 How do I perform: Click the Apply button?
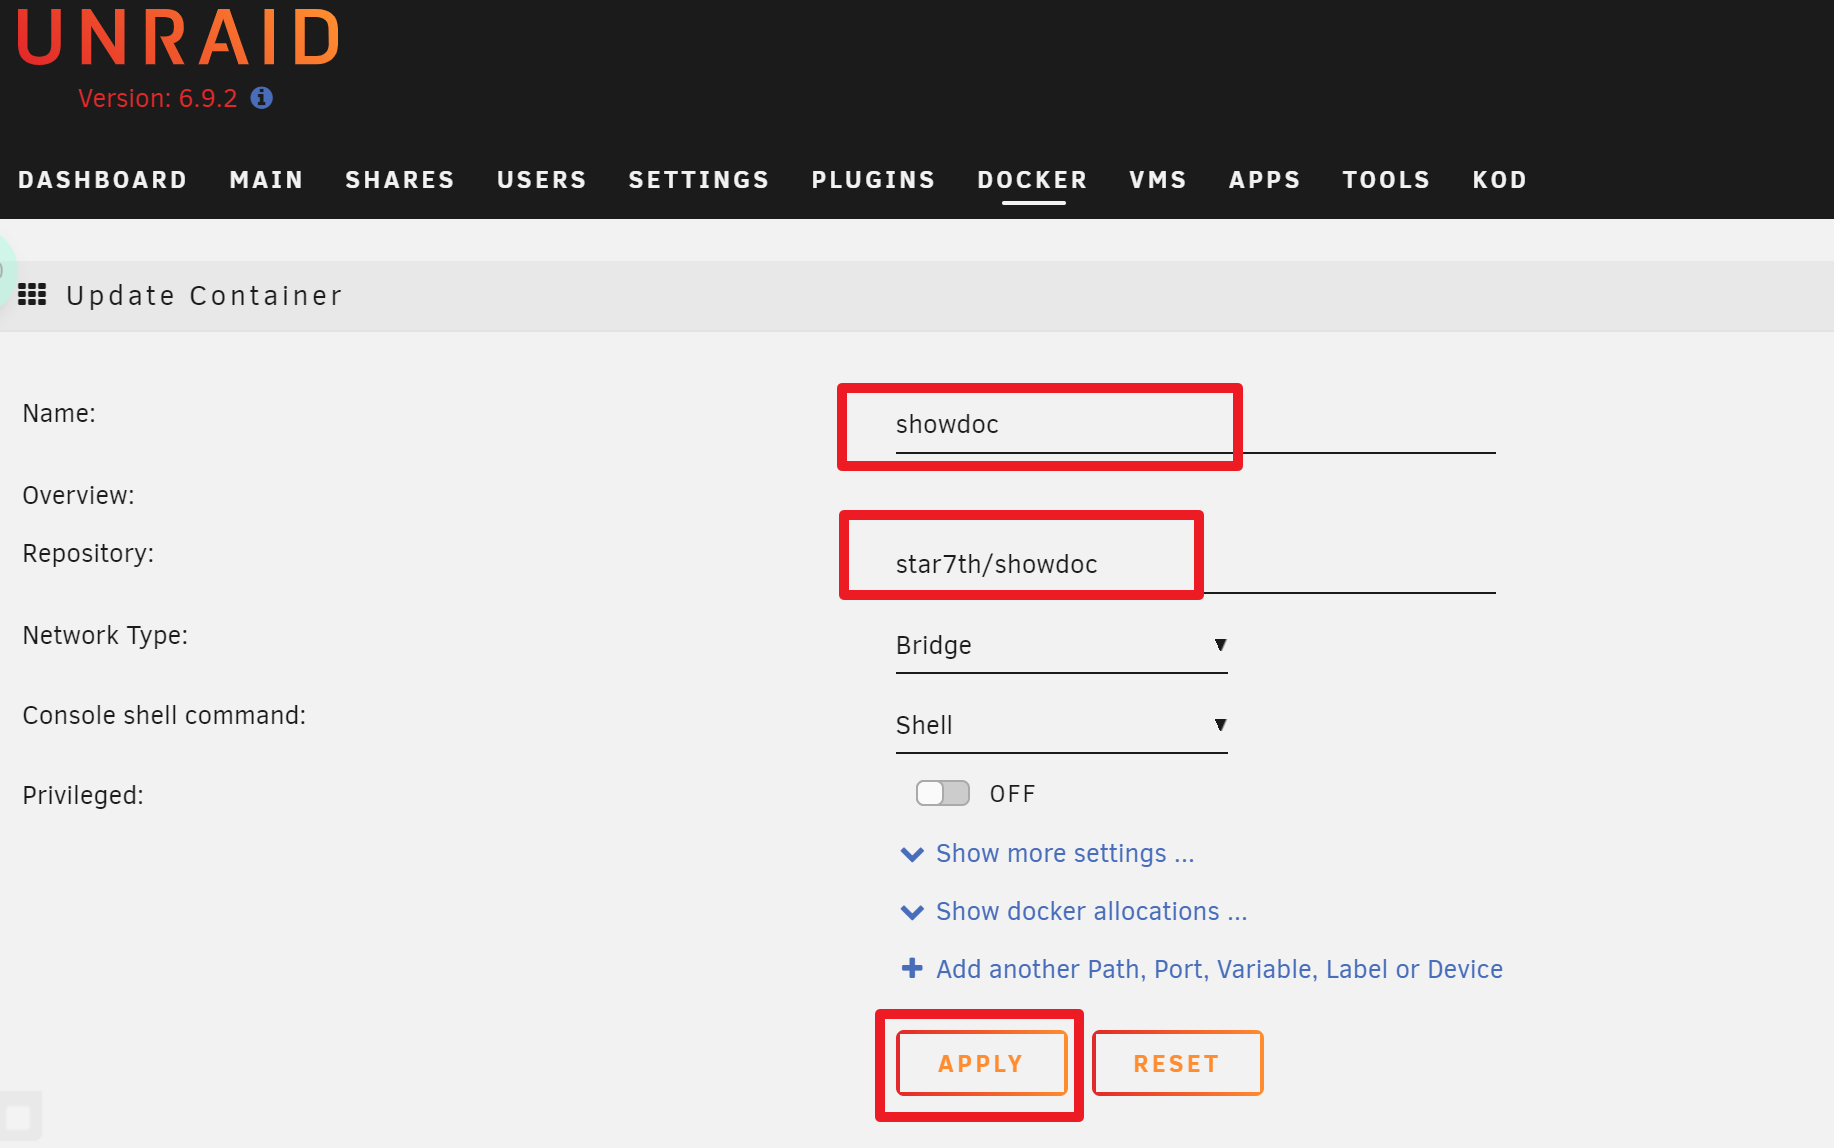pos(981,1063)
